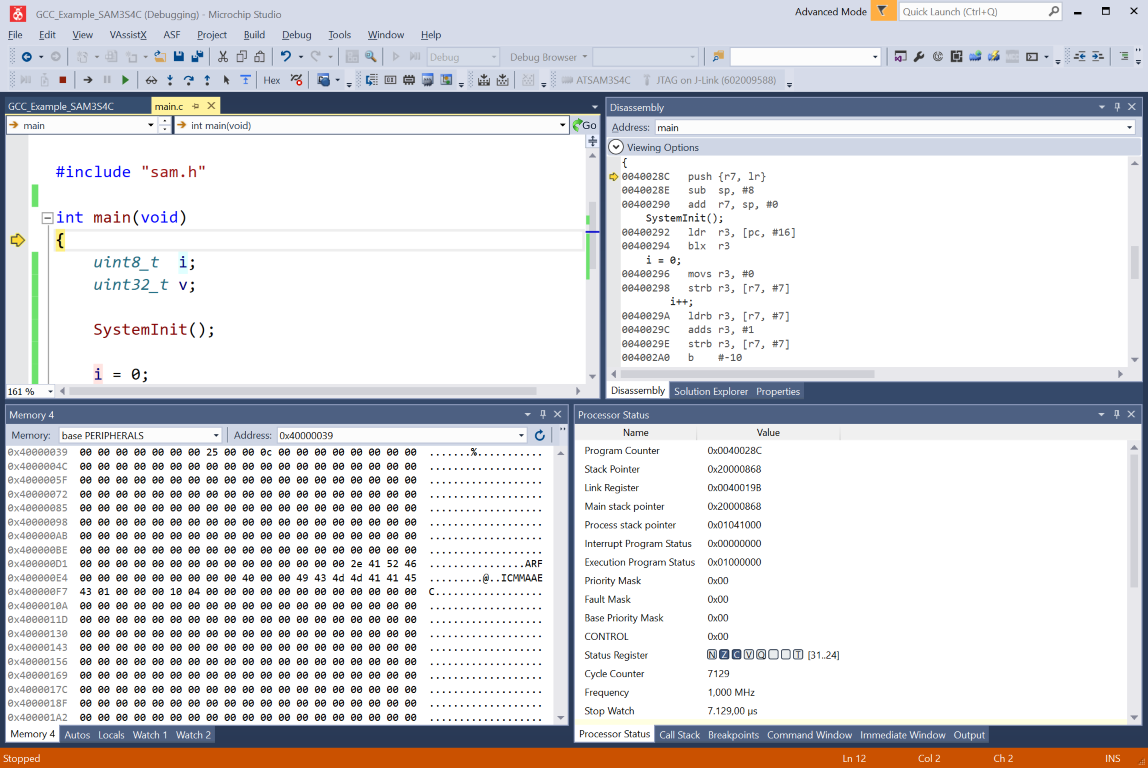Switch to the Call Stack tab
This screenshot has width=1148, height=768.
coord(679,734)
